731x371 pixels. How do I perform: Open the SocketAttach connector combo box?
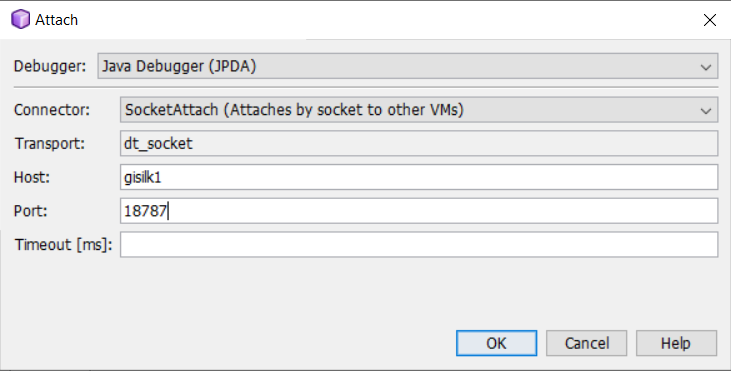click(419, 110)
